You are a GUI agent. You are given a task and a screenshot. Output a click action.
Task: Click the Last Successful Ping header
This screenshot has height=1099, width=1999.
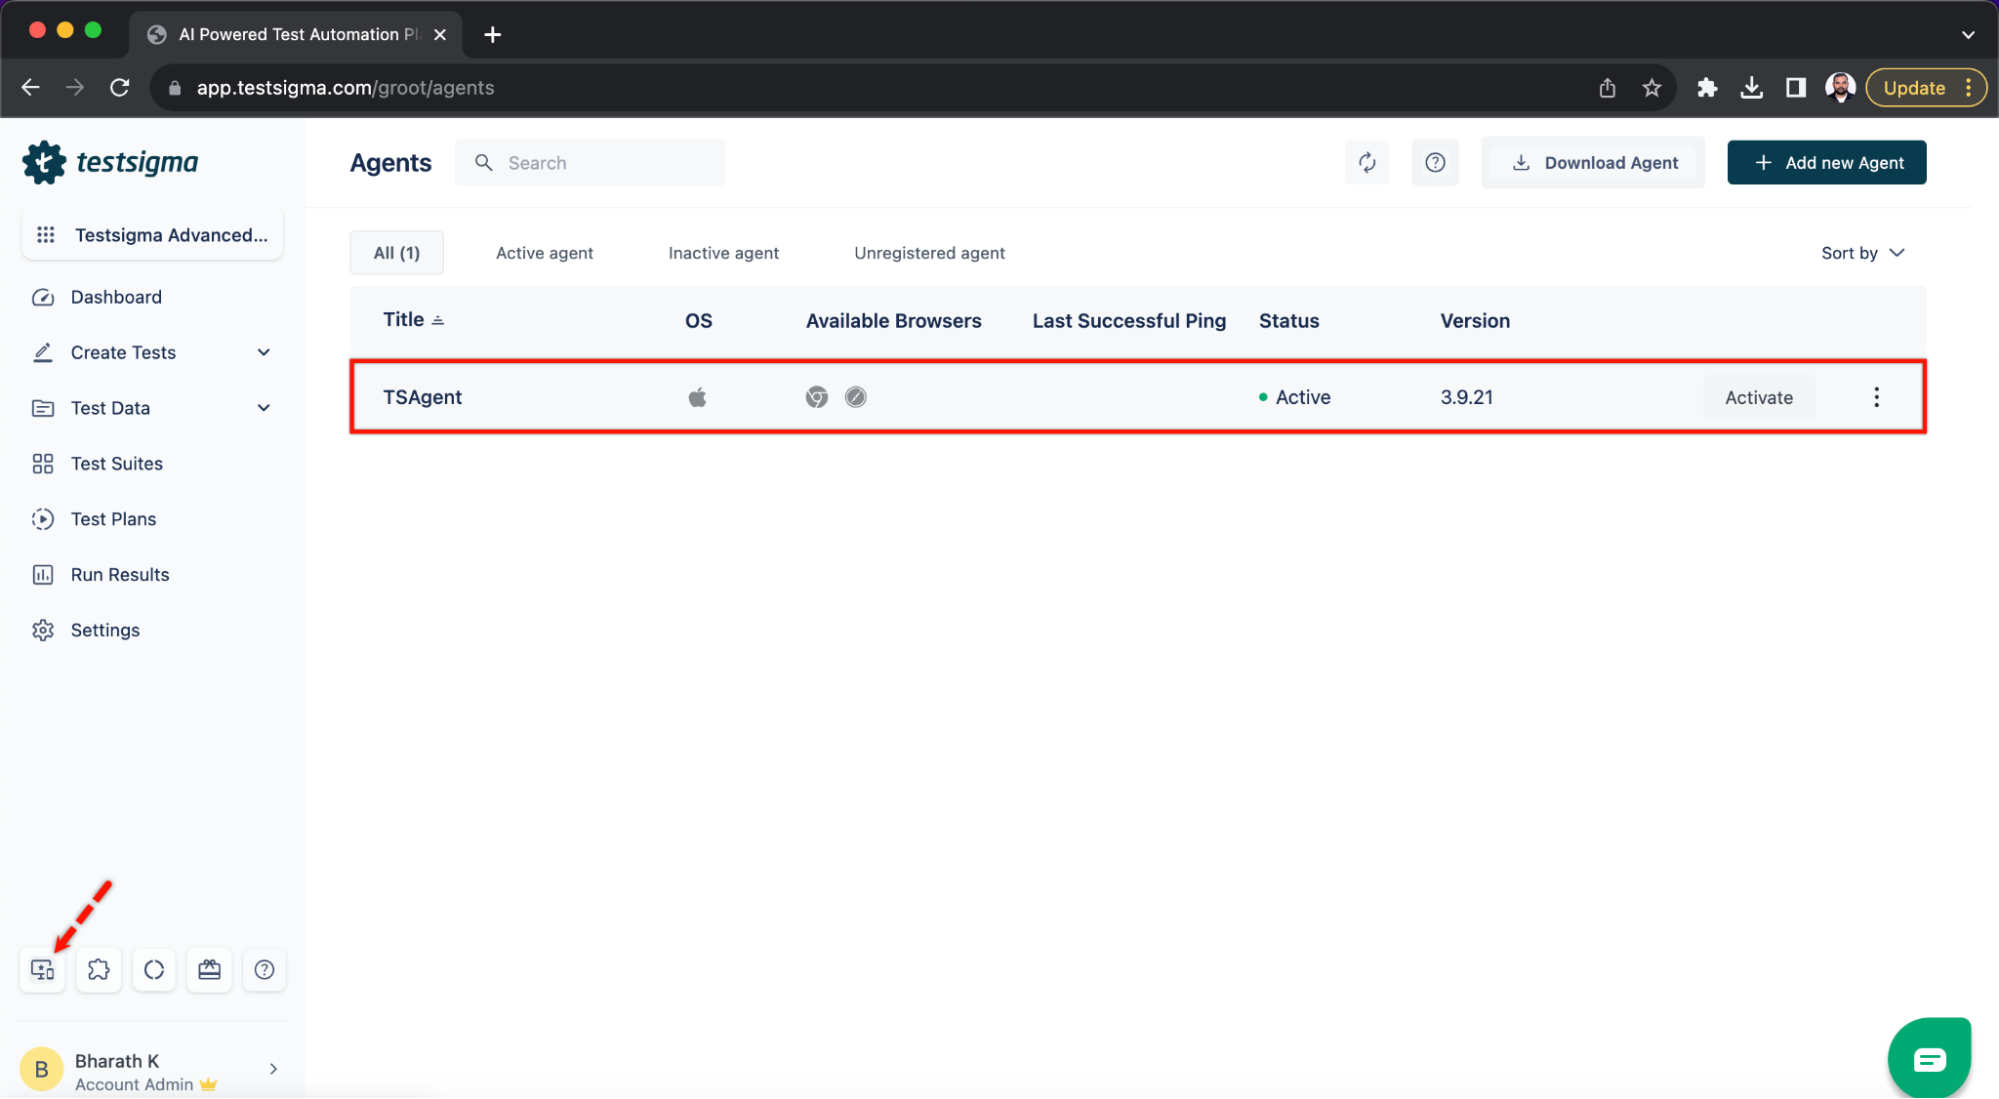[1128, 321]
